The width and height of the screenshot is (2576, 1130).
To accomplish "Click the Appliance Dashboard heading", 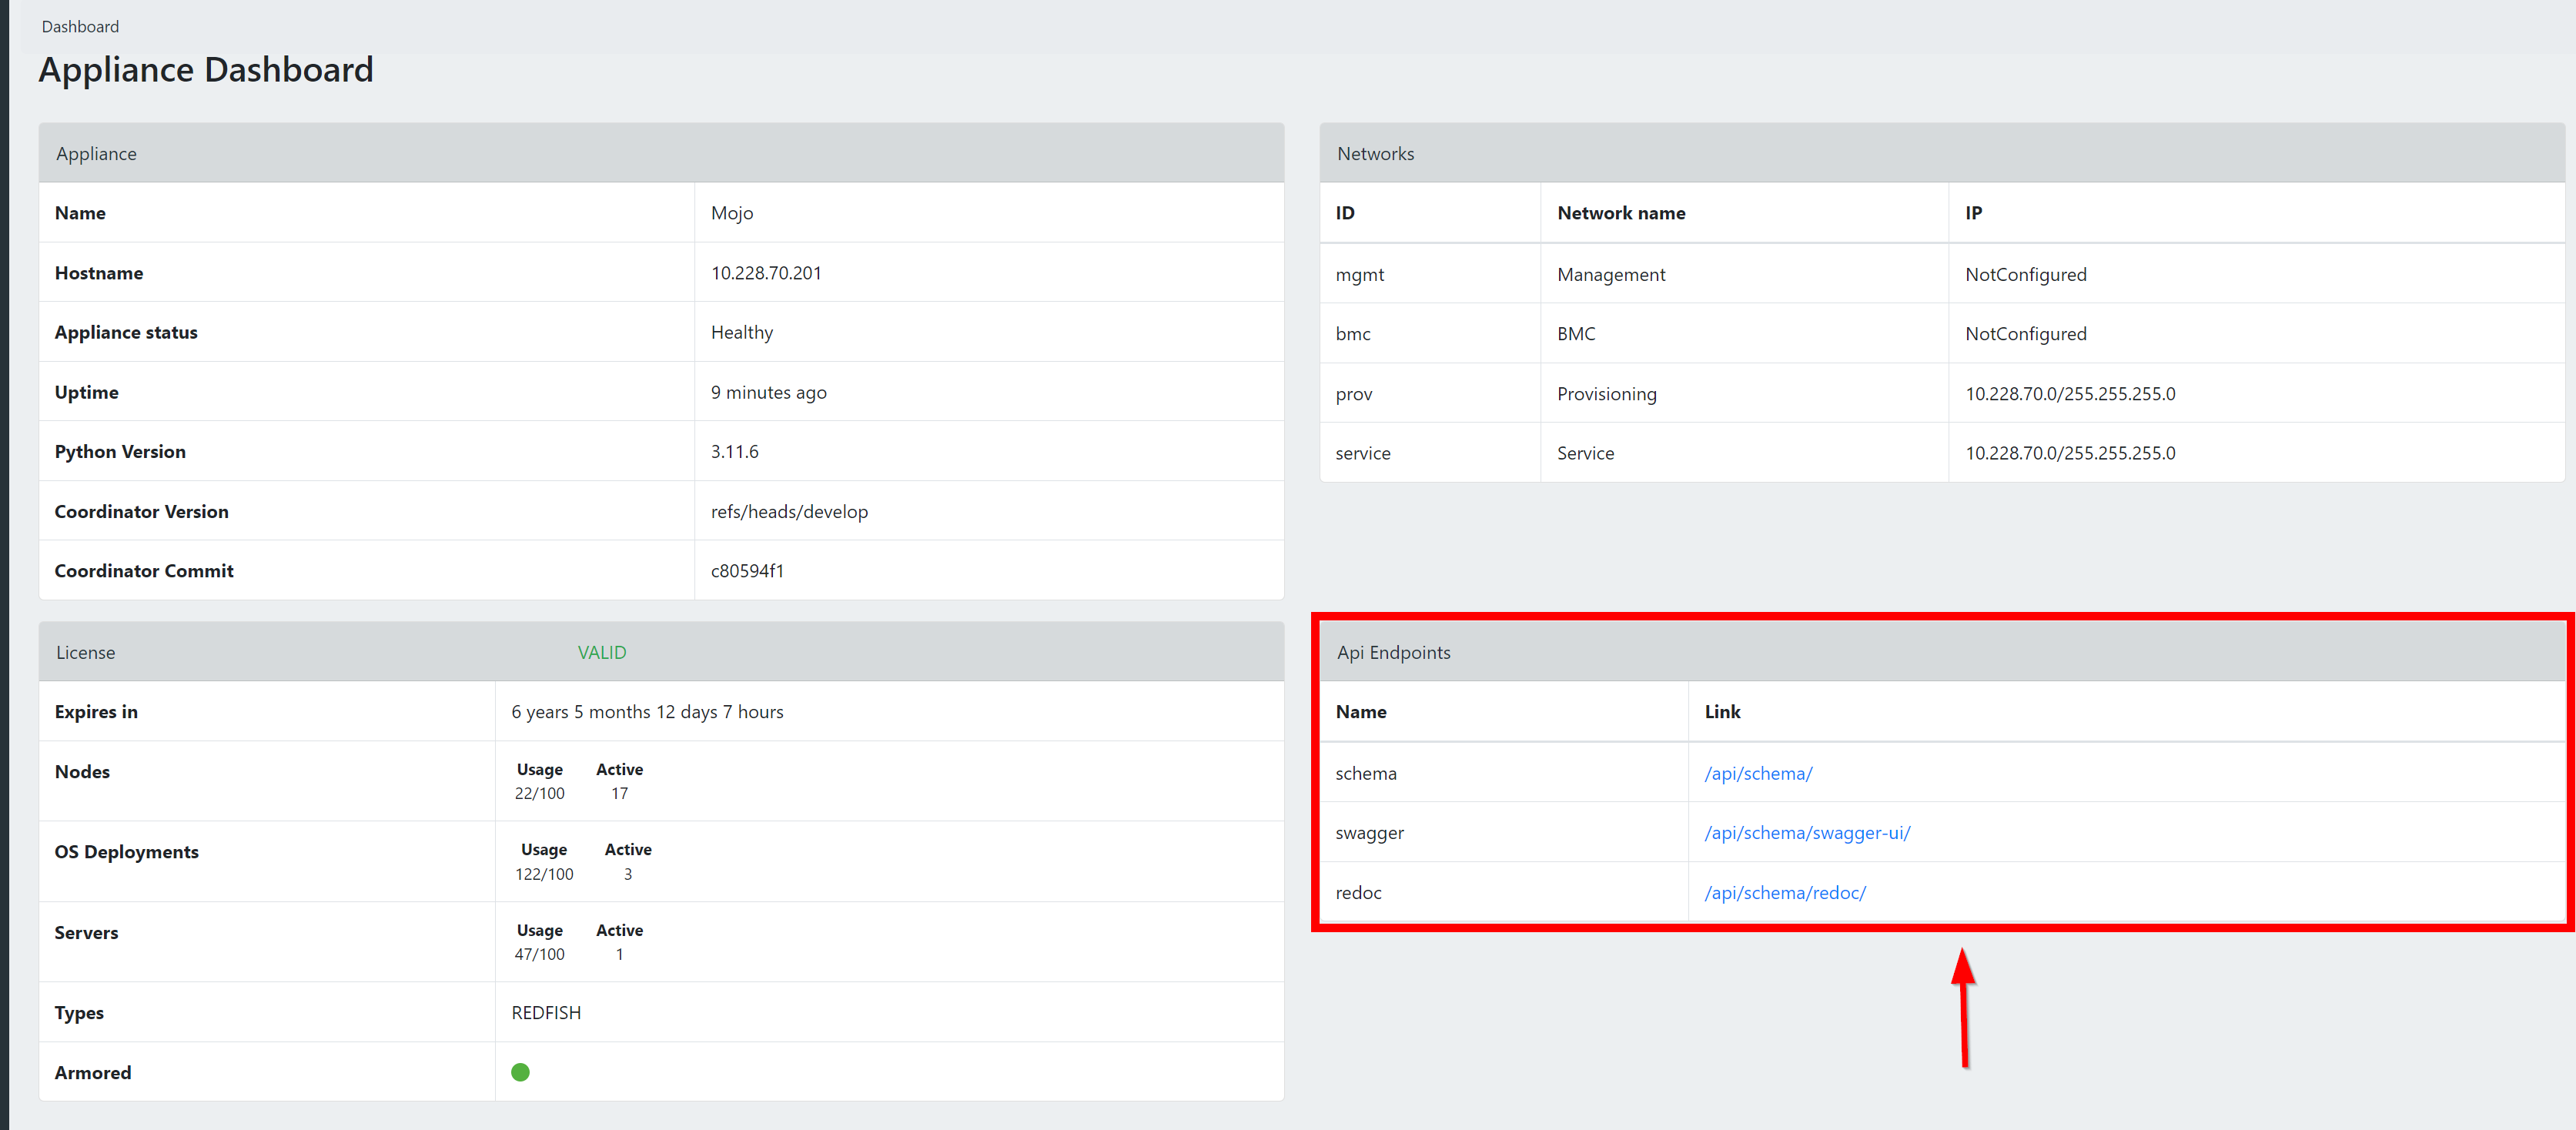I will [x=206, y=70].
